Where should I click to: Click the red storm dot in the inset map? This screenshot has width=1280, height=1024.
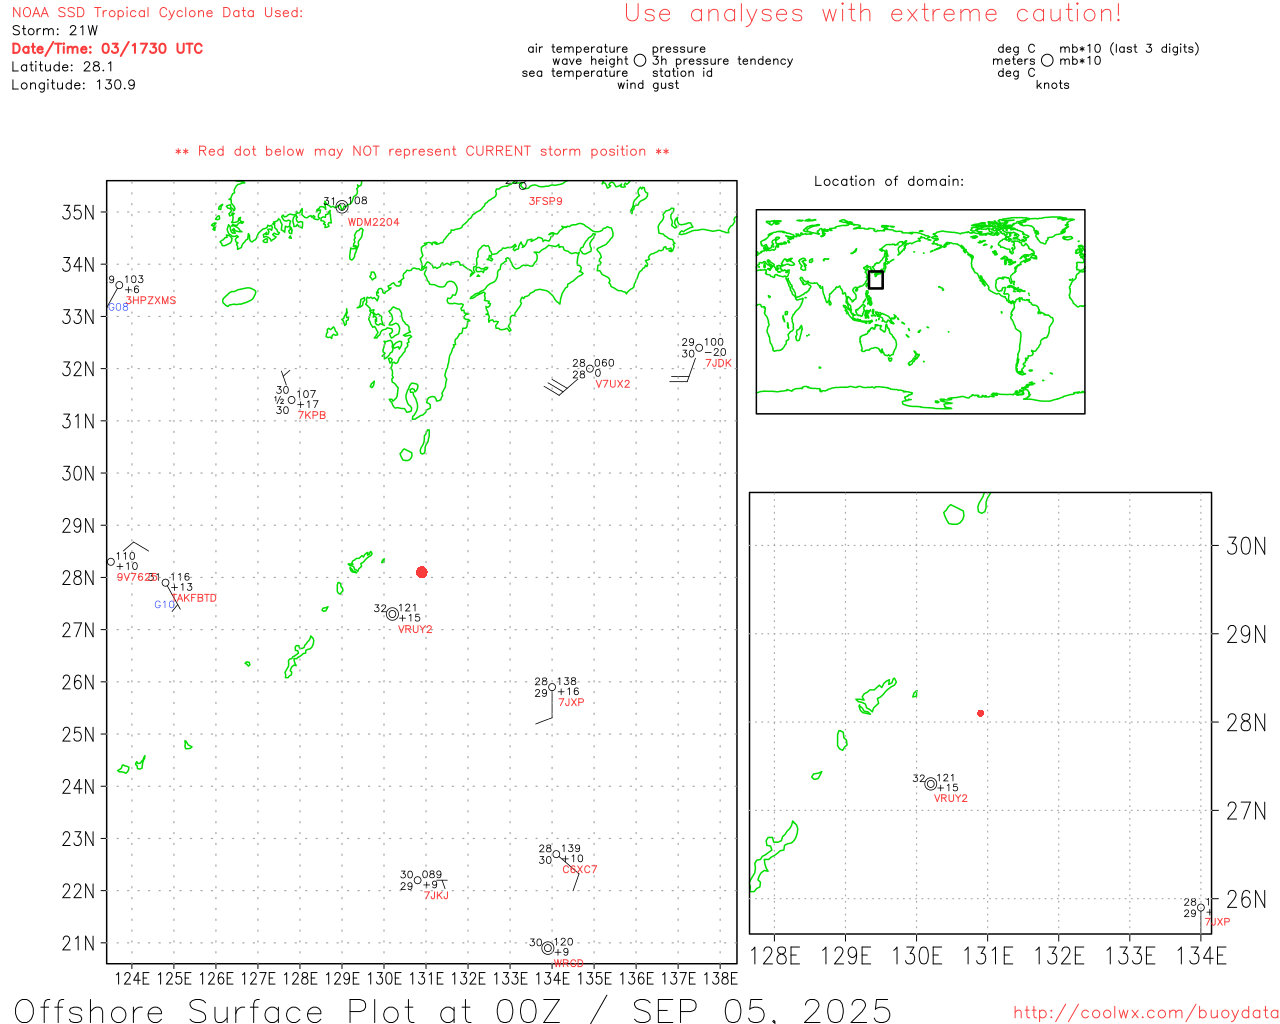point(980,713)
